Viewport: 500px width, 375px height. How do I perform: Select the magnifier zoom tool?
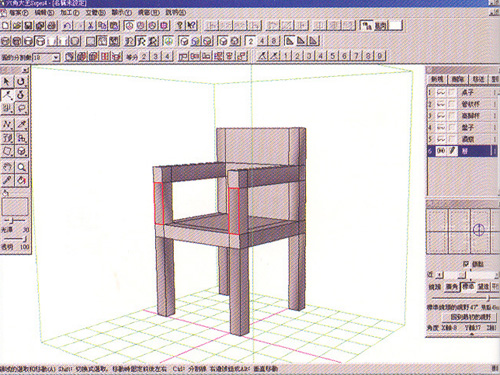[21, 167]
